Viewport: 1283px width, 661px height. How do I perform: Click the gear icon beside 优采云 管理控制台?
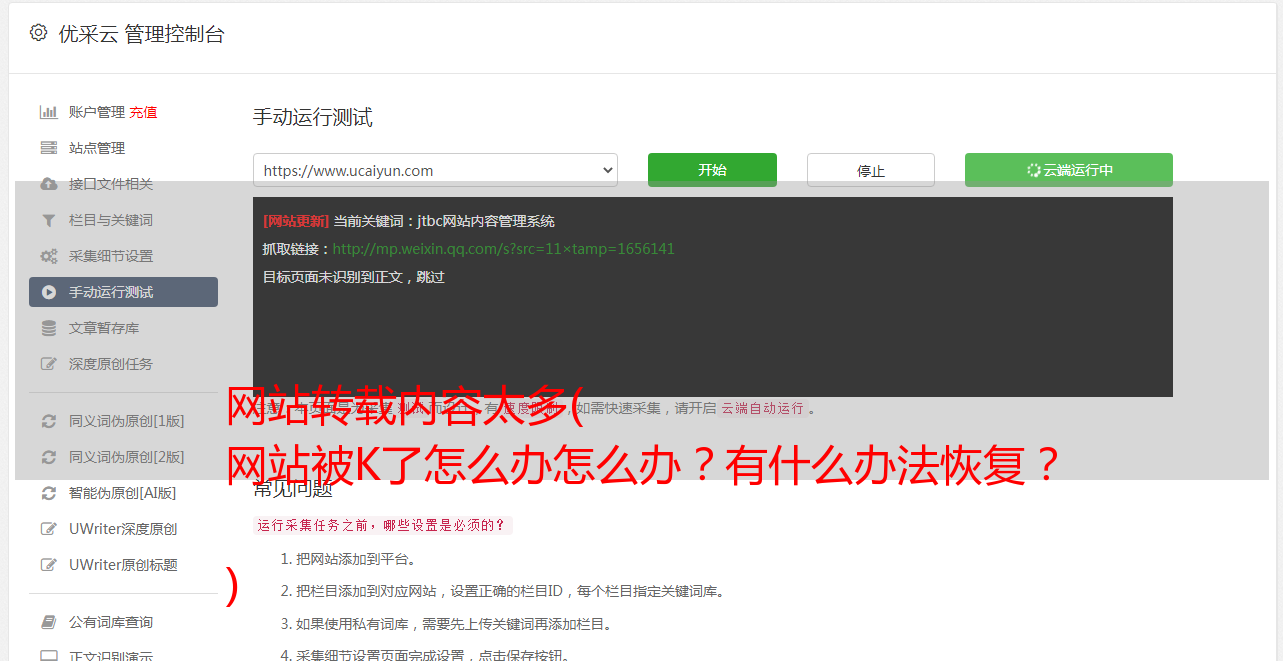point(38,33)
